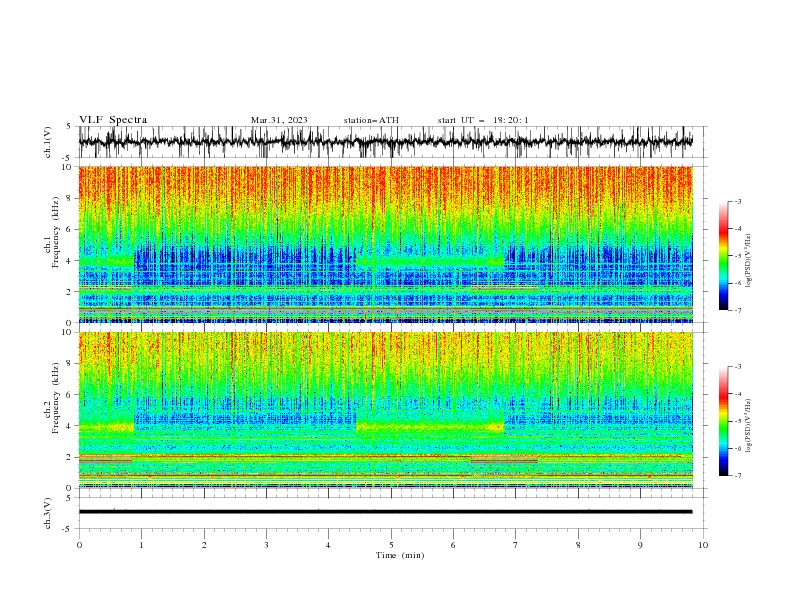Click the log(PSD) label beside ch.2 colorbar
This screenshot has height=612, width=792.
point(748,426)
